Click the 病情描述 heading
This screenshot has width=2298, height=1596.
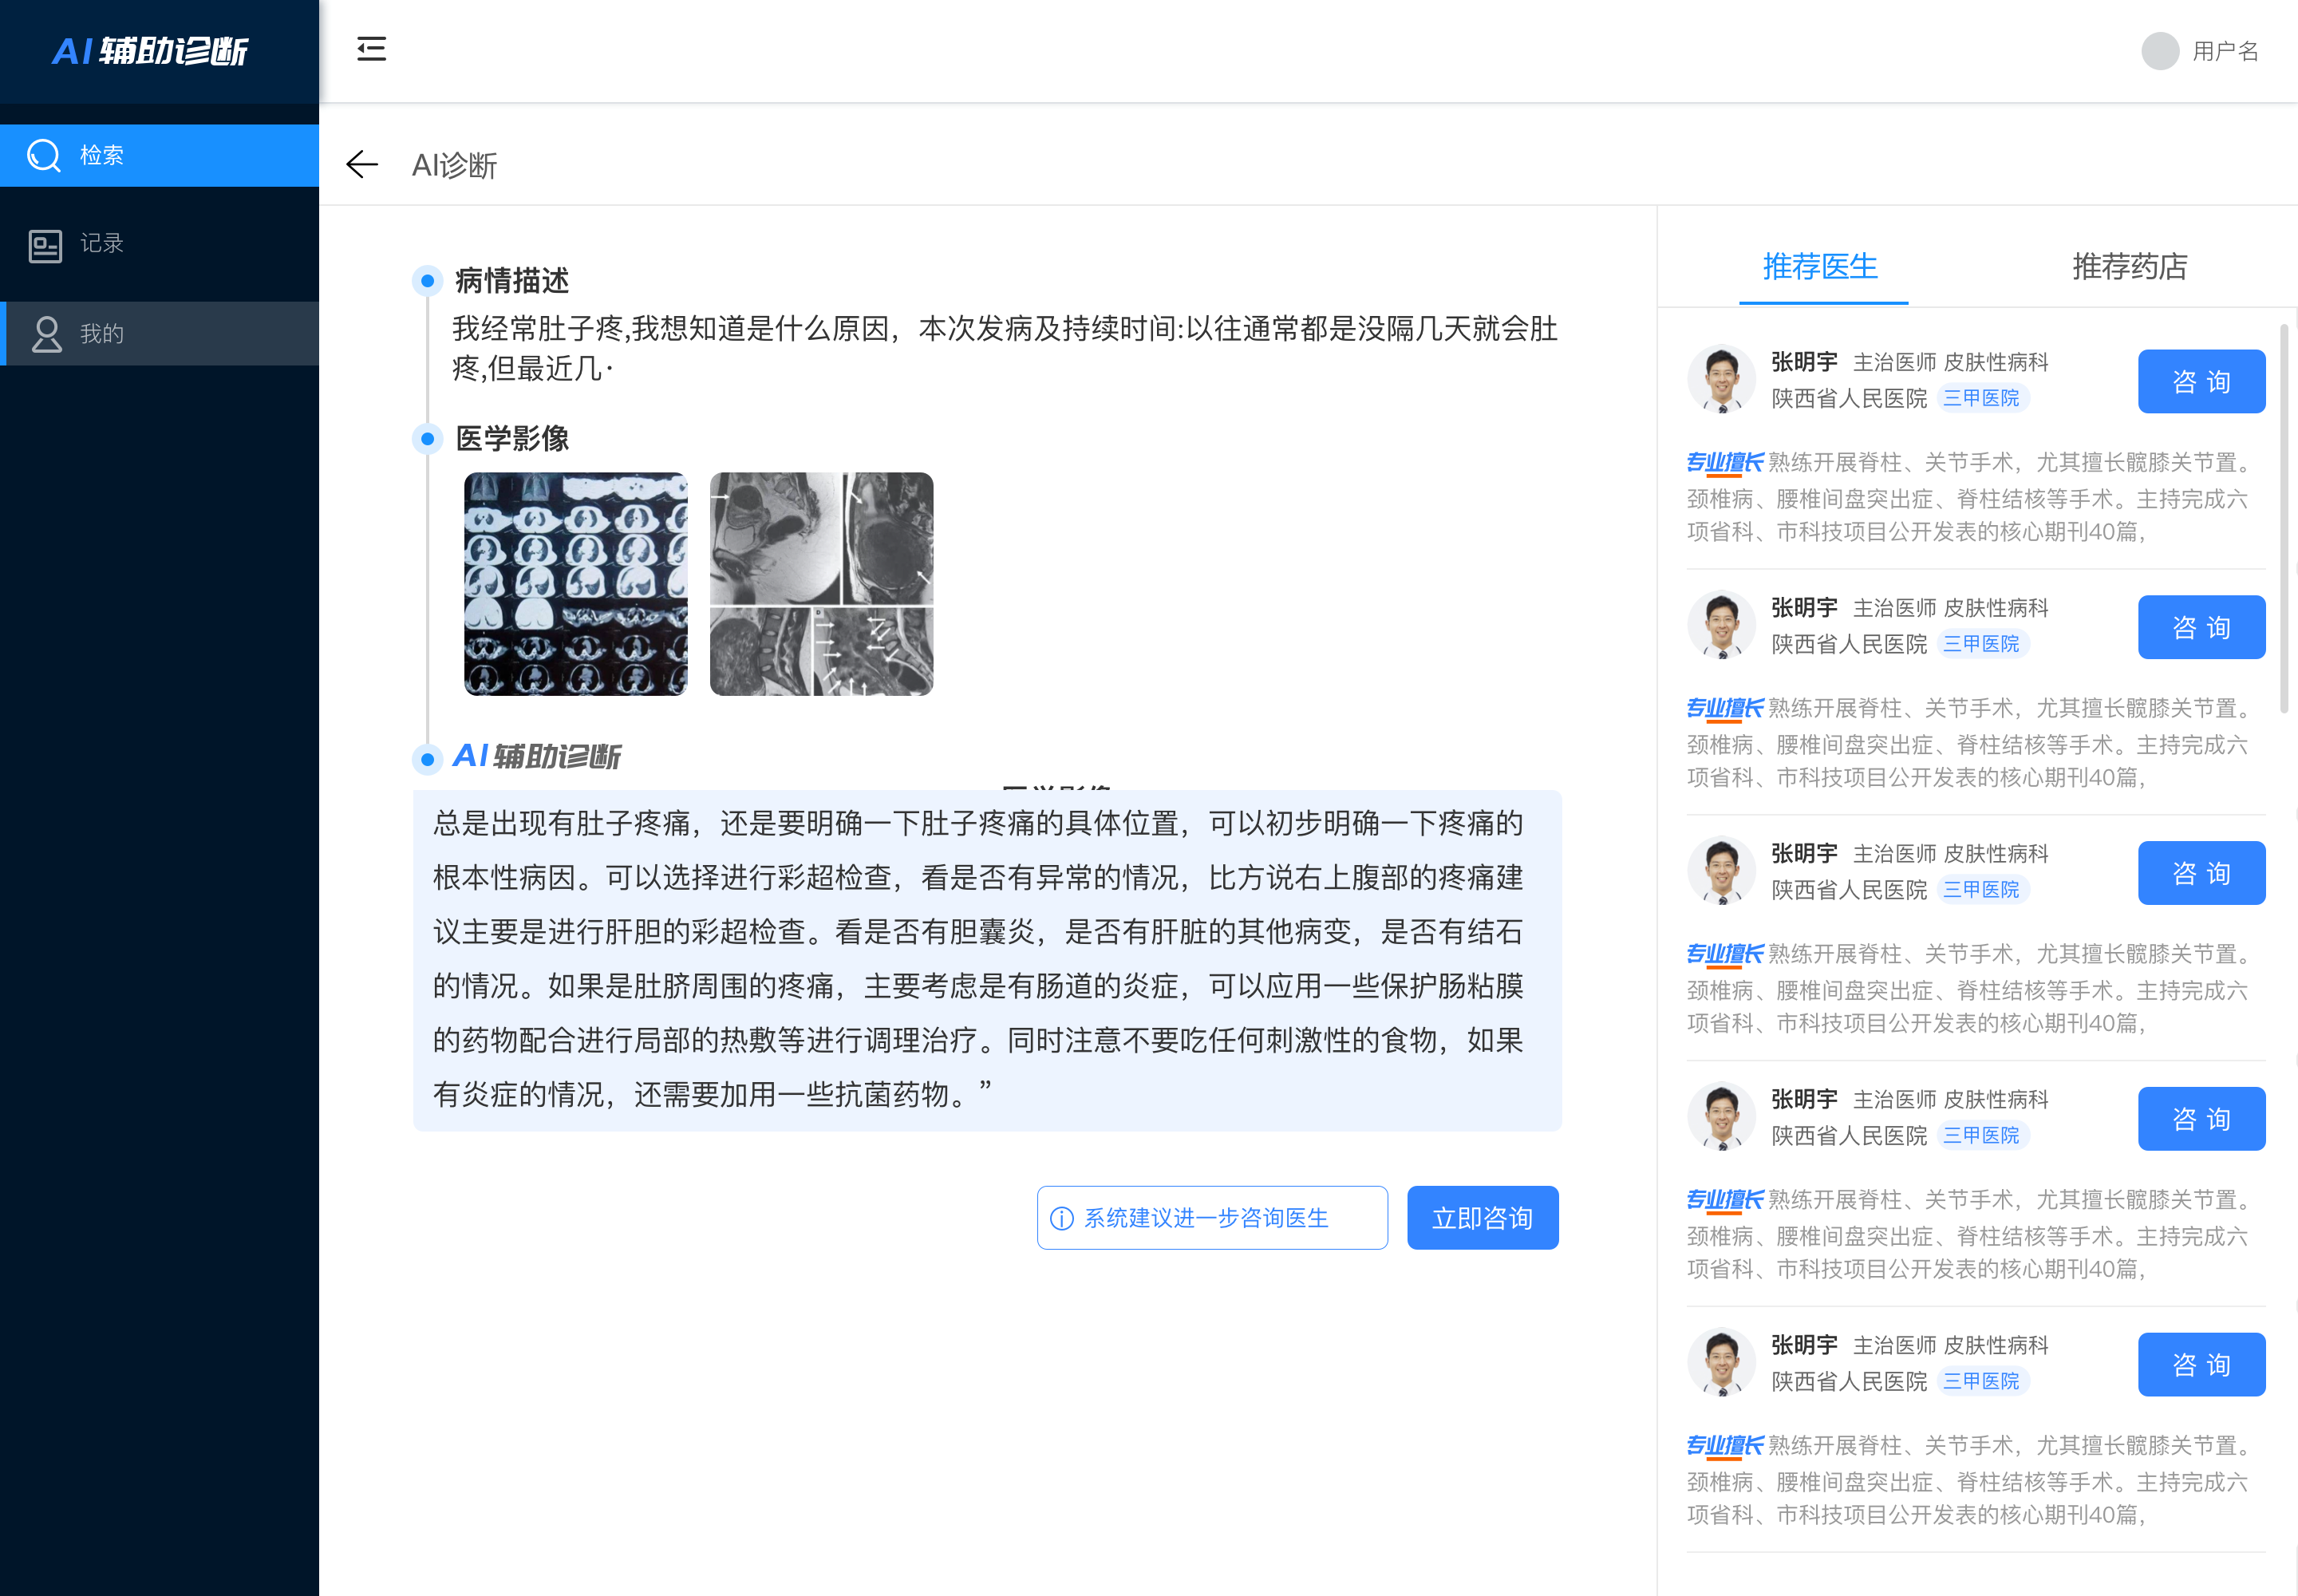point(512,281)
